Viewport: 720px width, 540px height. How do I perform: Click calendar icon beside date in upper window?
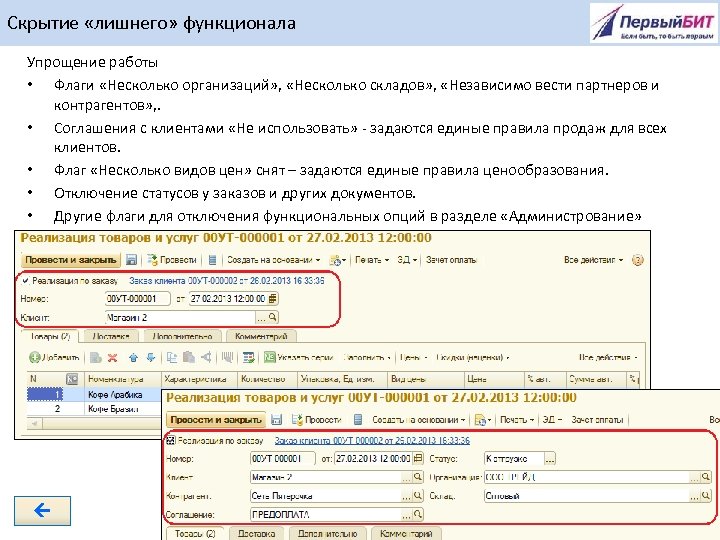click(x=273, y=299)
